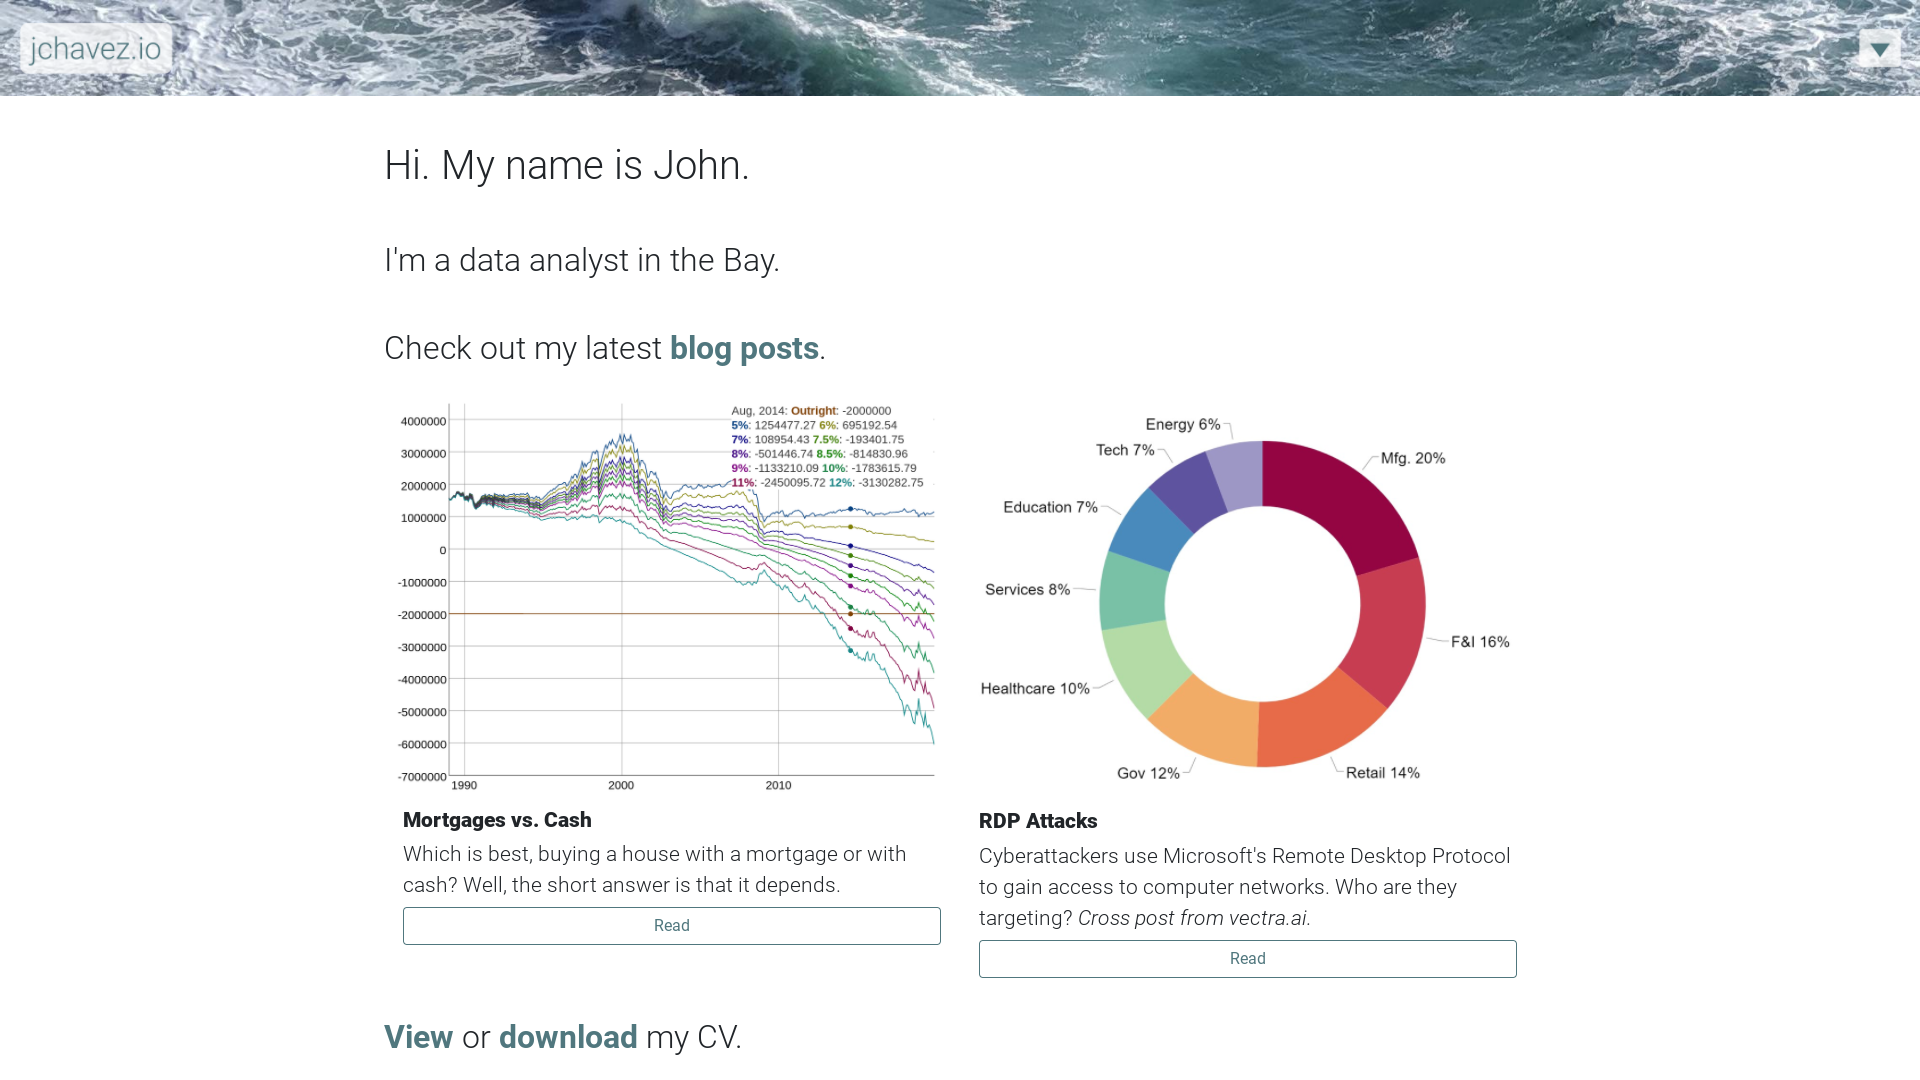Expand the top-right dropdown arrow menu

click(1879, 49)
